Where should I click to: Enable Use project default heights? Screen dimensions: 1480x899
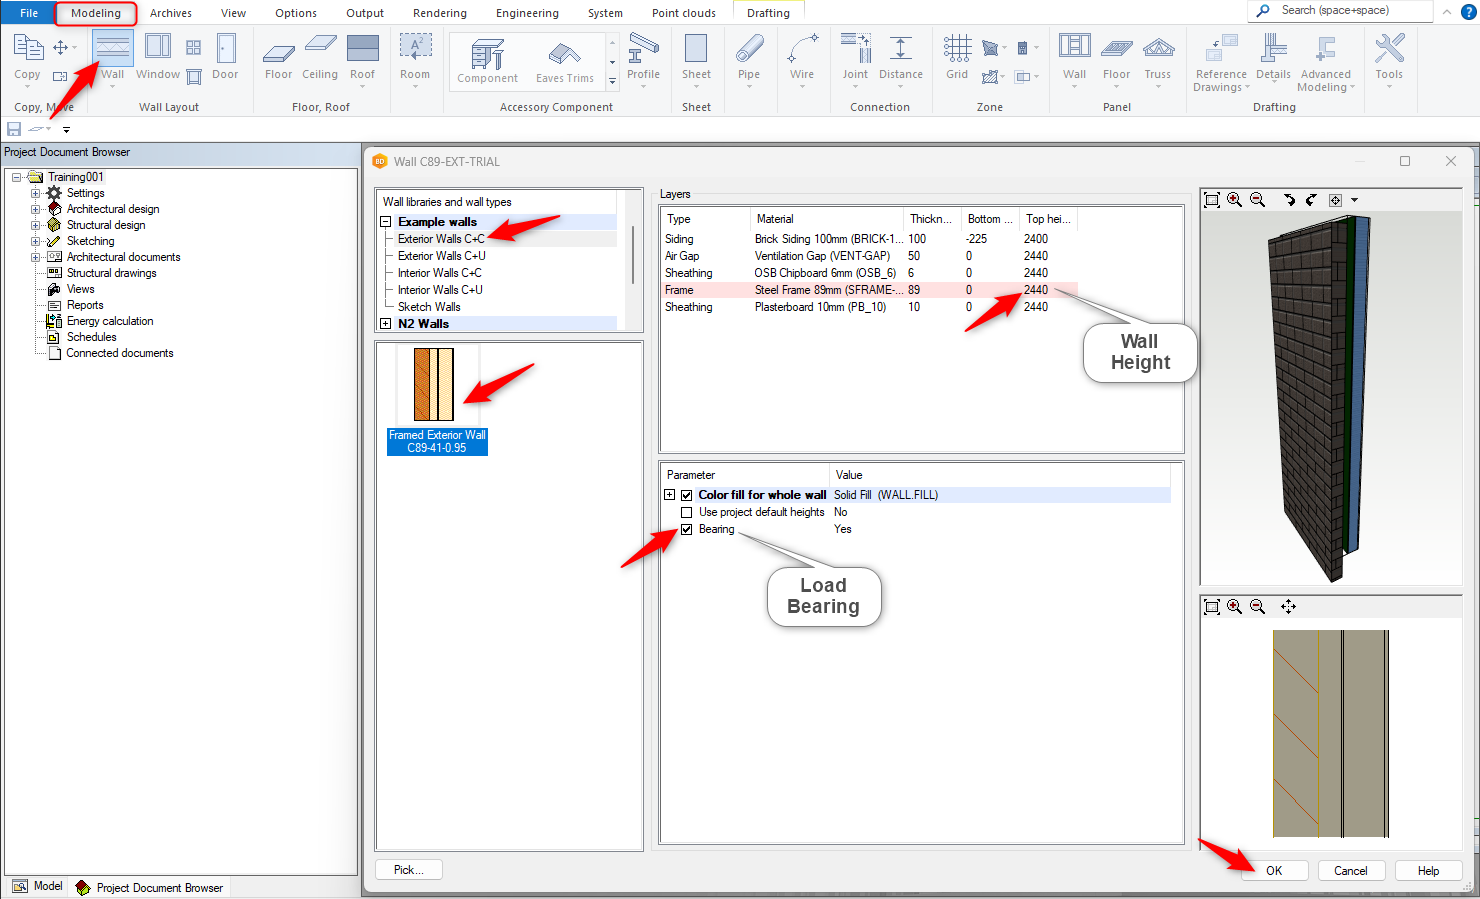click(x=687, y=513)
